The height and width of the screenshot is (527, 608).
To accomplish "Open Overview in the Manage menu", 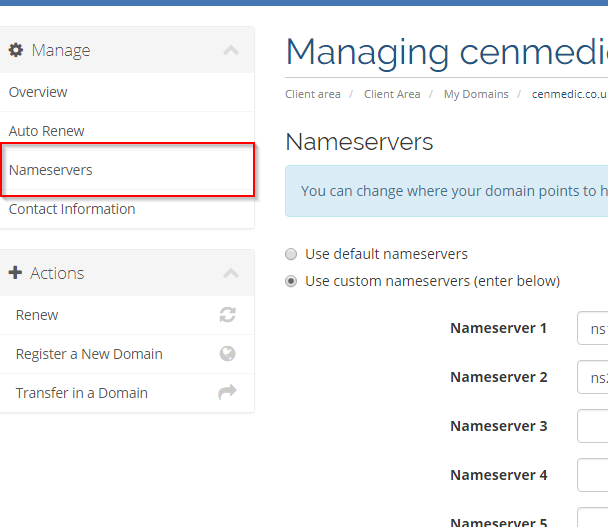I will click(127, 92).
